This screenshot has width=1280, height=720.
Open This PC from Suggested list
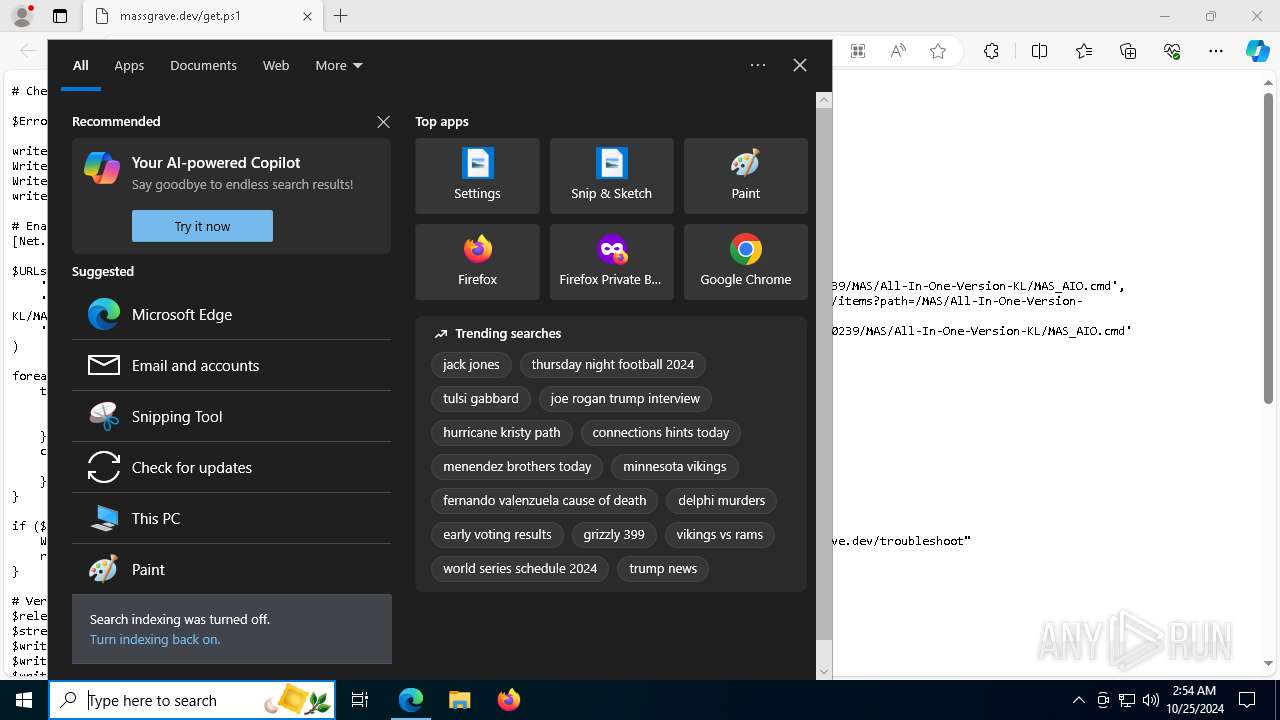pos(231,518)
